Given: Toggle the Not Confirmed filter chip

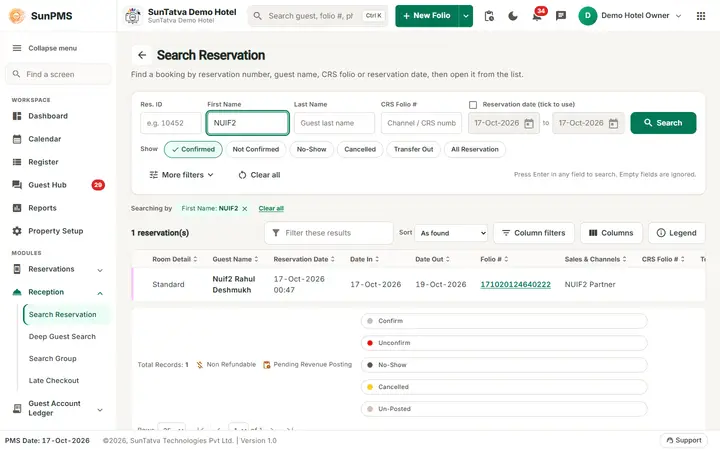Looking at the screenshot, I should (256, 149).
